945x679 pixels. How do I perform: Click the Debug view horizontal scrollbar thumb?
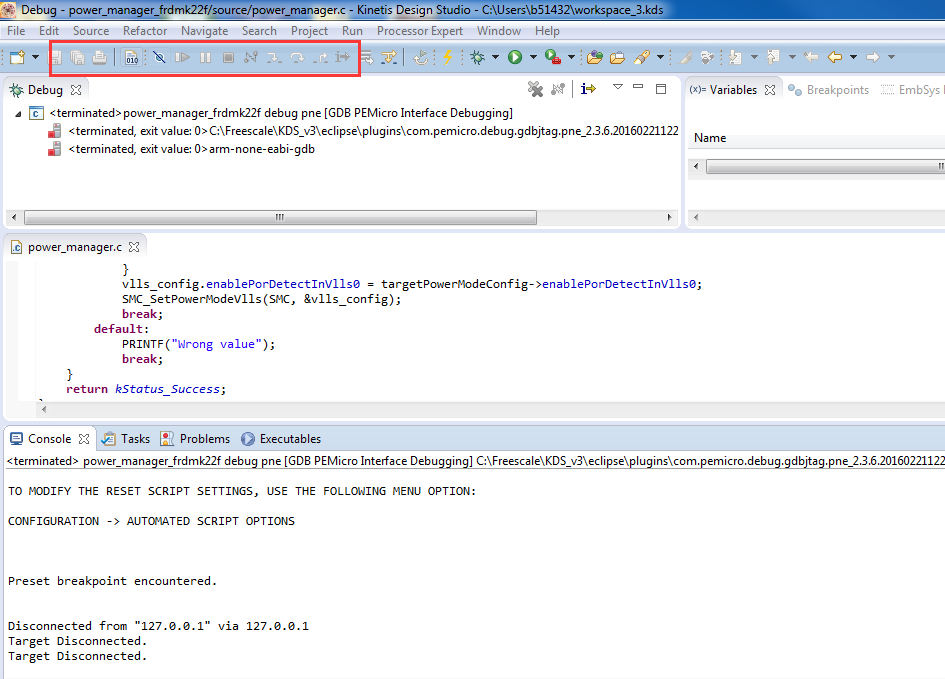280,217
